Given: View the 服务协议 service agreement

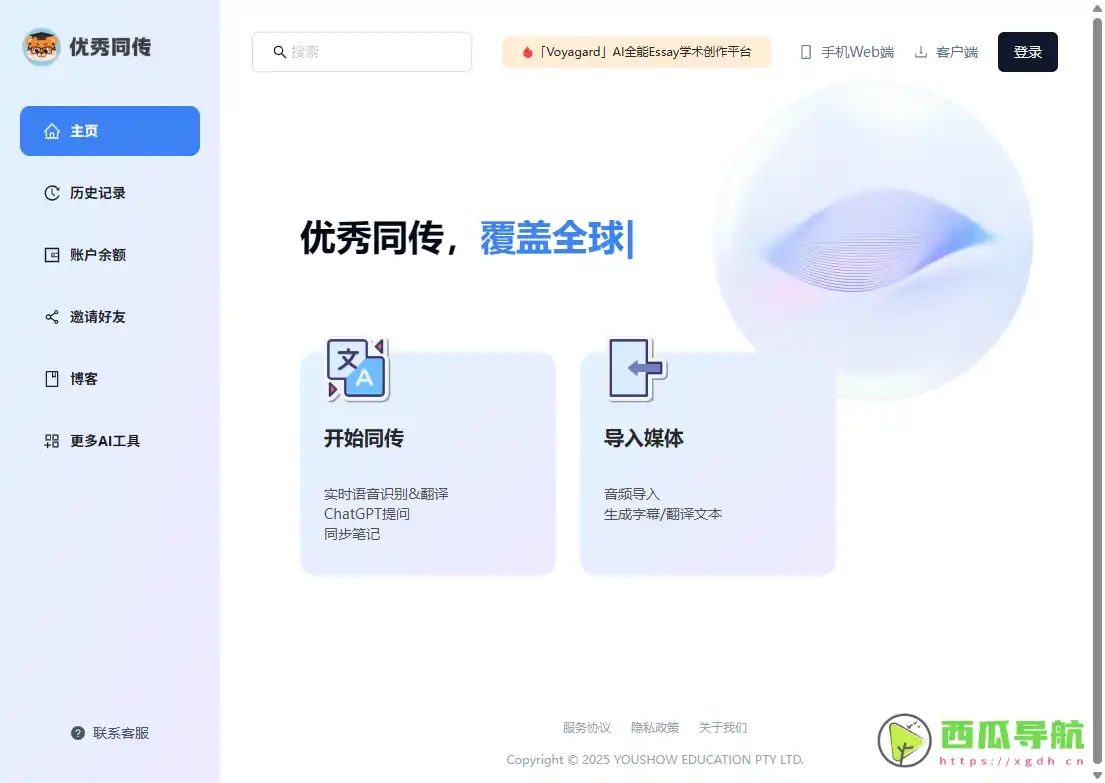Looking at the screenshot, I should pyautogui.click(x=587, y=727).
